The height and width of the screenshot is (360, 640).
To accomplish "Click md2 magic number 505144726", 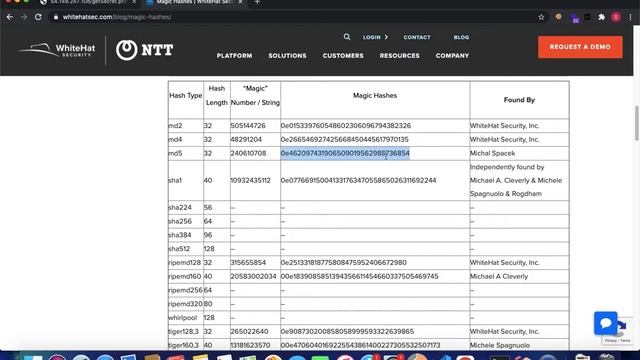I will coord(248,126).
